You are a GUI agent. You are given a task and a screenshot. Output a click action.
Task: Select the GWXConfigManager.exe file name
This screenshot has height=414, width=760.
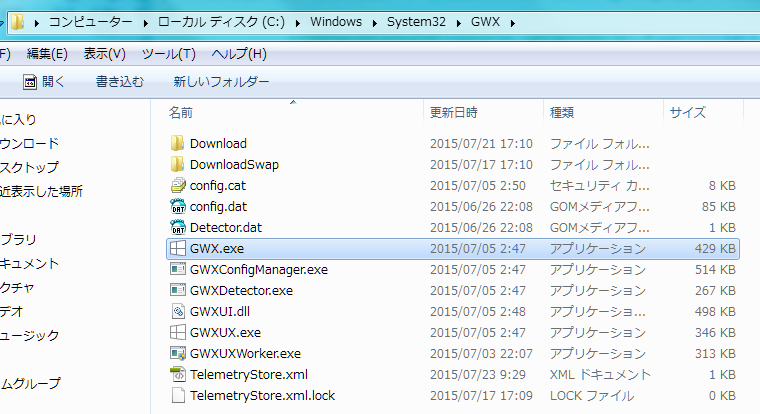pyautogui.click(x=259, y=270)
